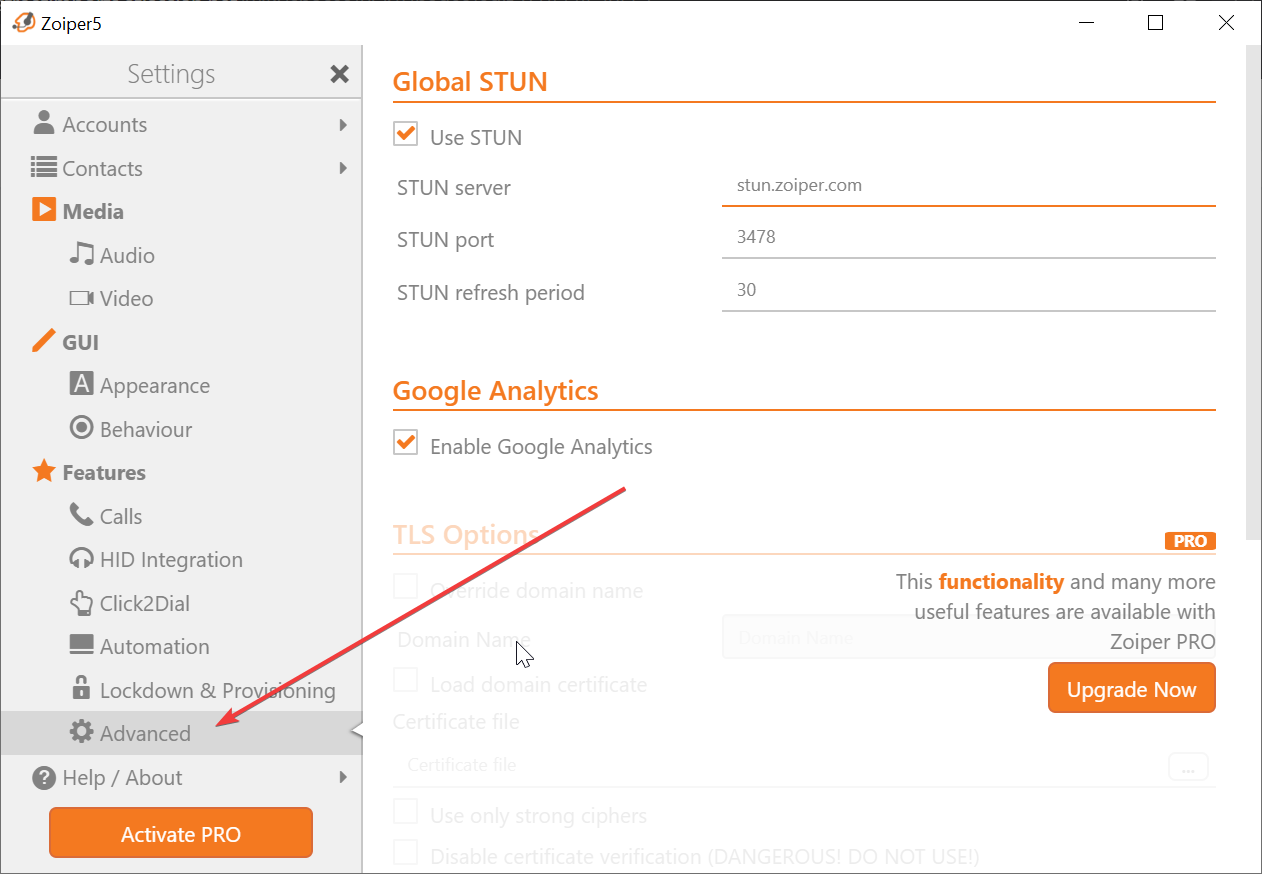Click the Zoiper5 logo in title bar

tap(23, 22)
